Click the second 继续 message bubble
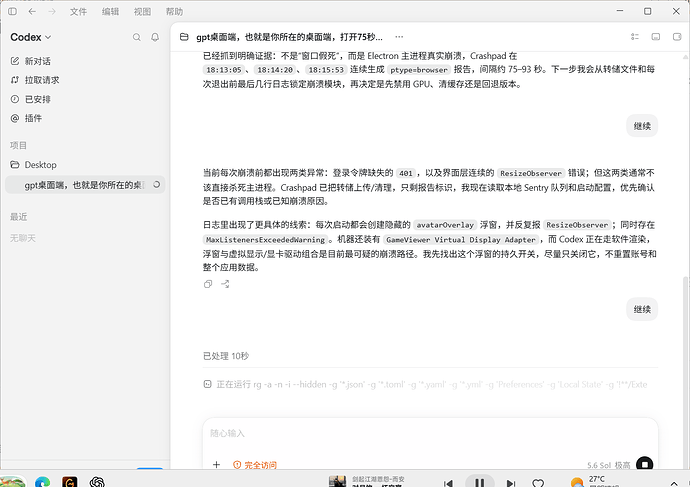The image size is (690, 487). (642, 309)
